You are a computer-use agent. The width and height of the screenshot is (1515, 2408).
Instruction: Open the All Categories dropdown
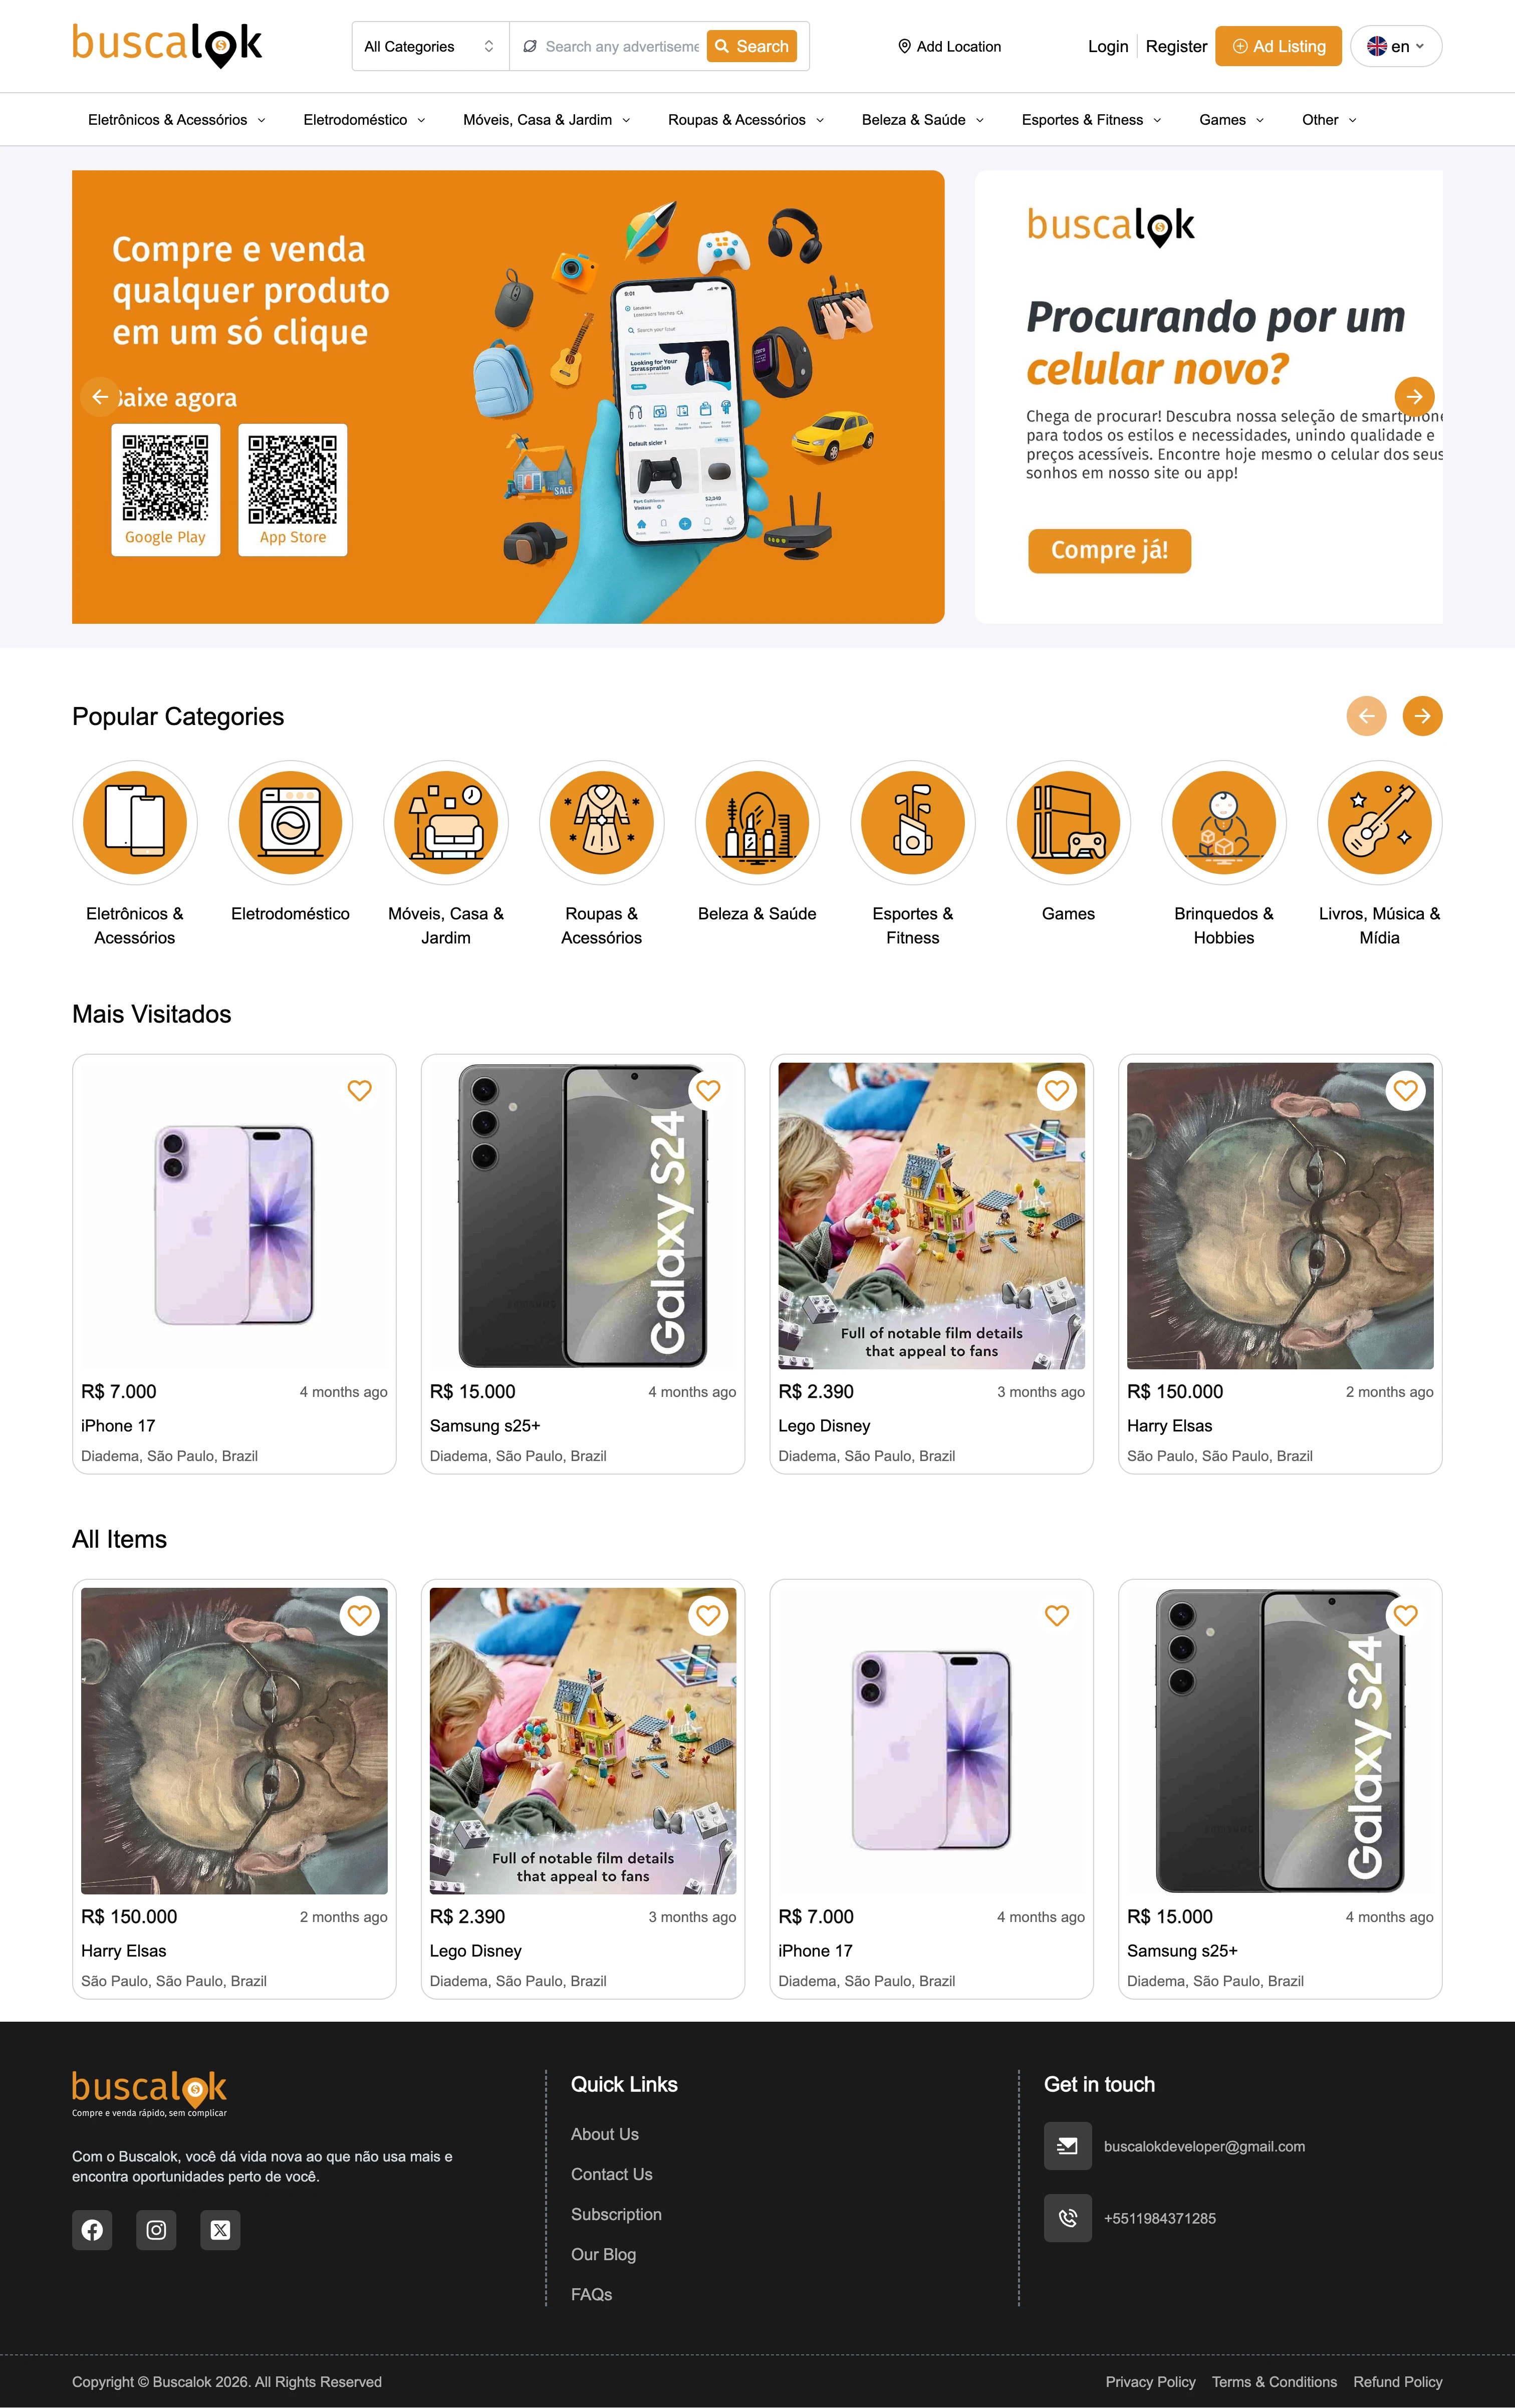[430, 47]
